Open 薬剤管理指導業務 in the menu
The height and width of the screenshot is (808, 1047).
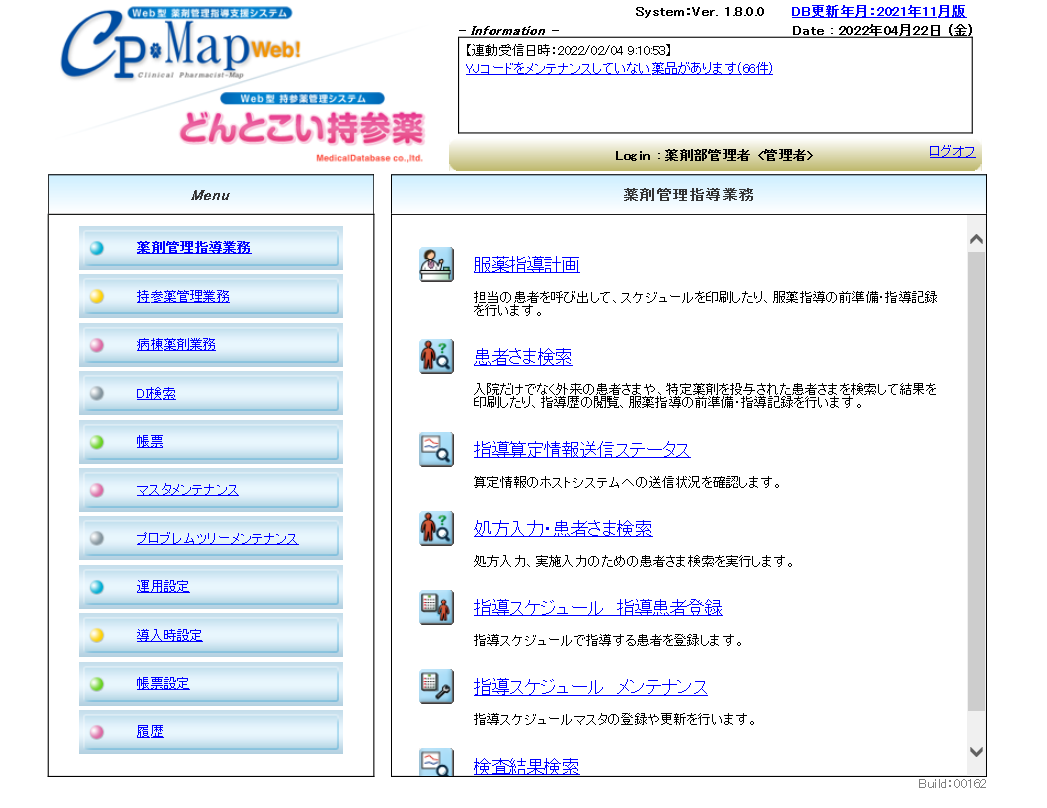[193, 248]
